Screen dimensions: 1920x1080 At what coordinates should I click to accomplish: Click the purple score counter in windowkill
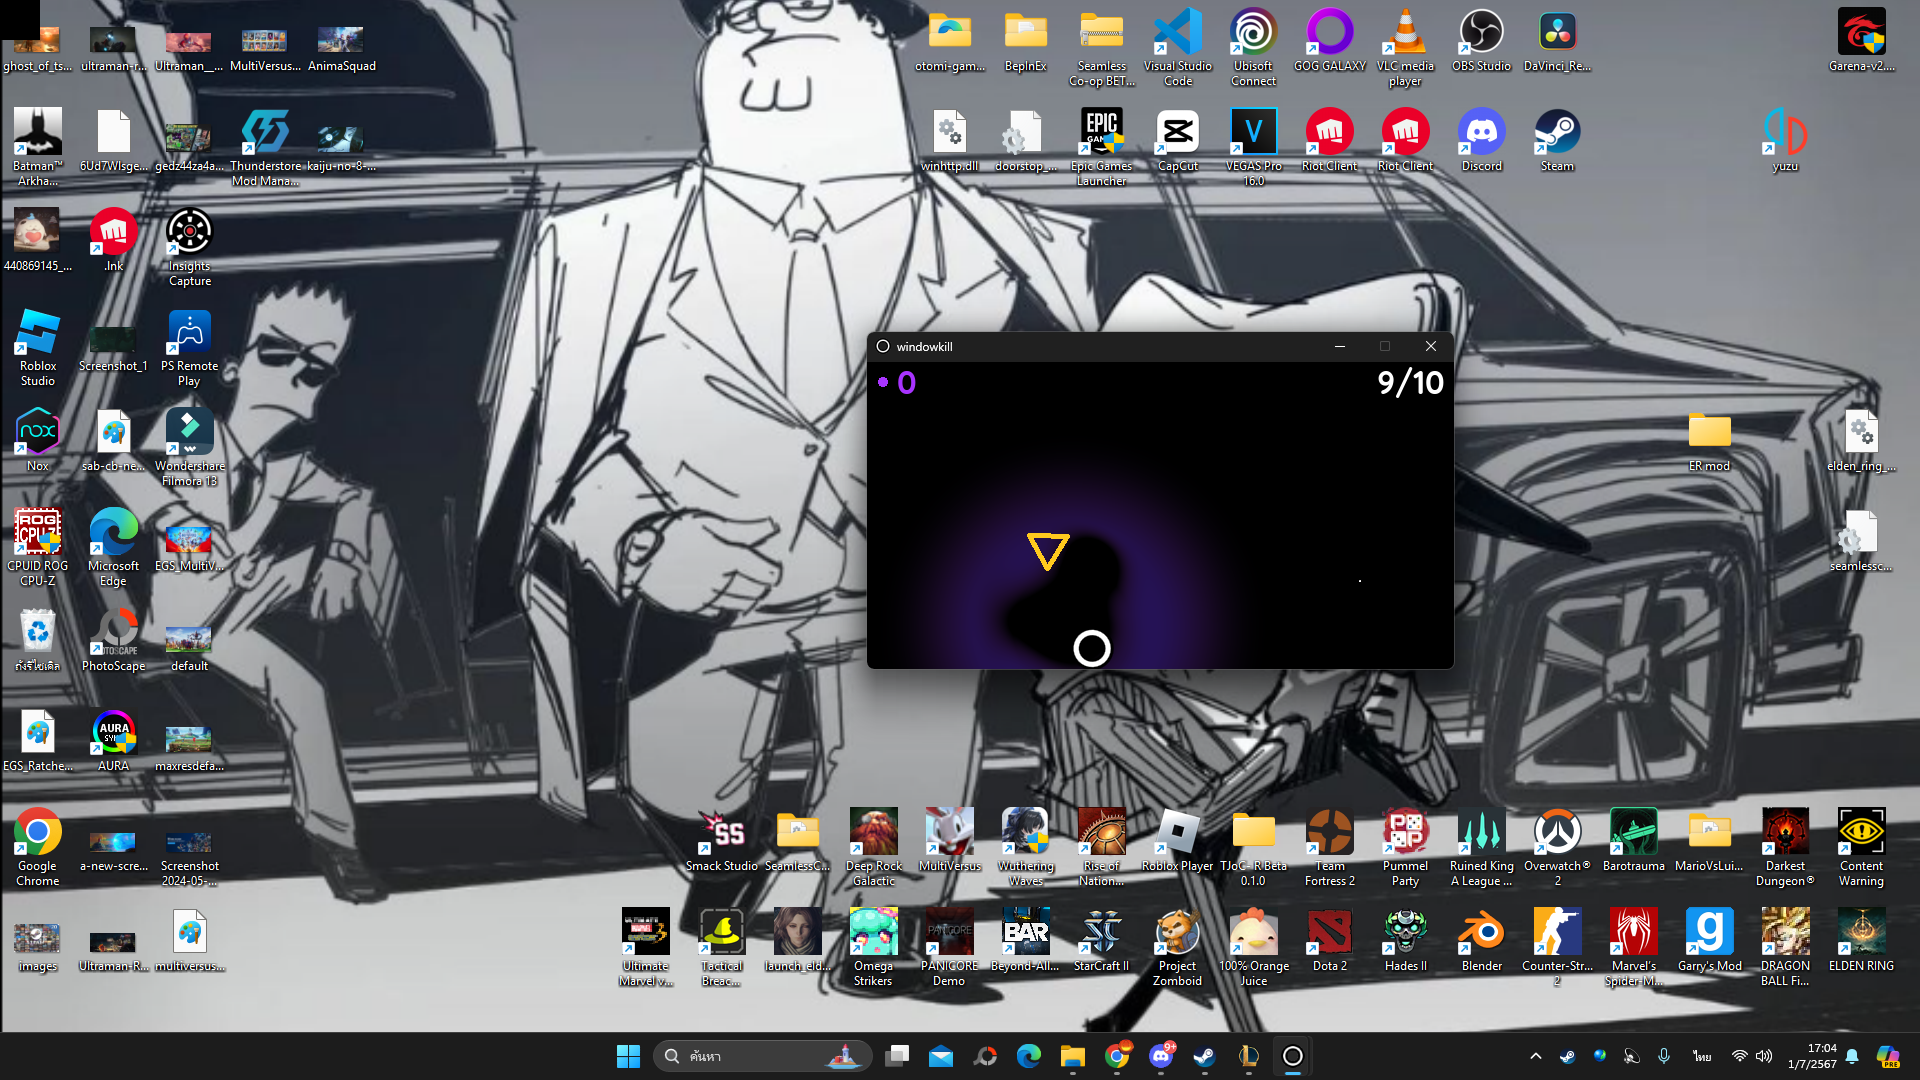(x=897, y=382)
